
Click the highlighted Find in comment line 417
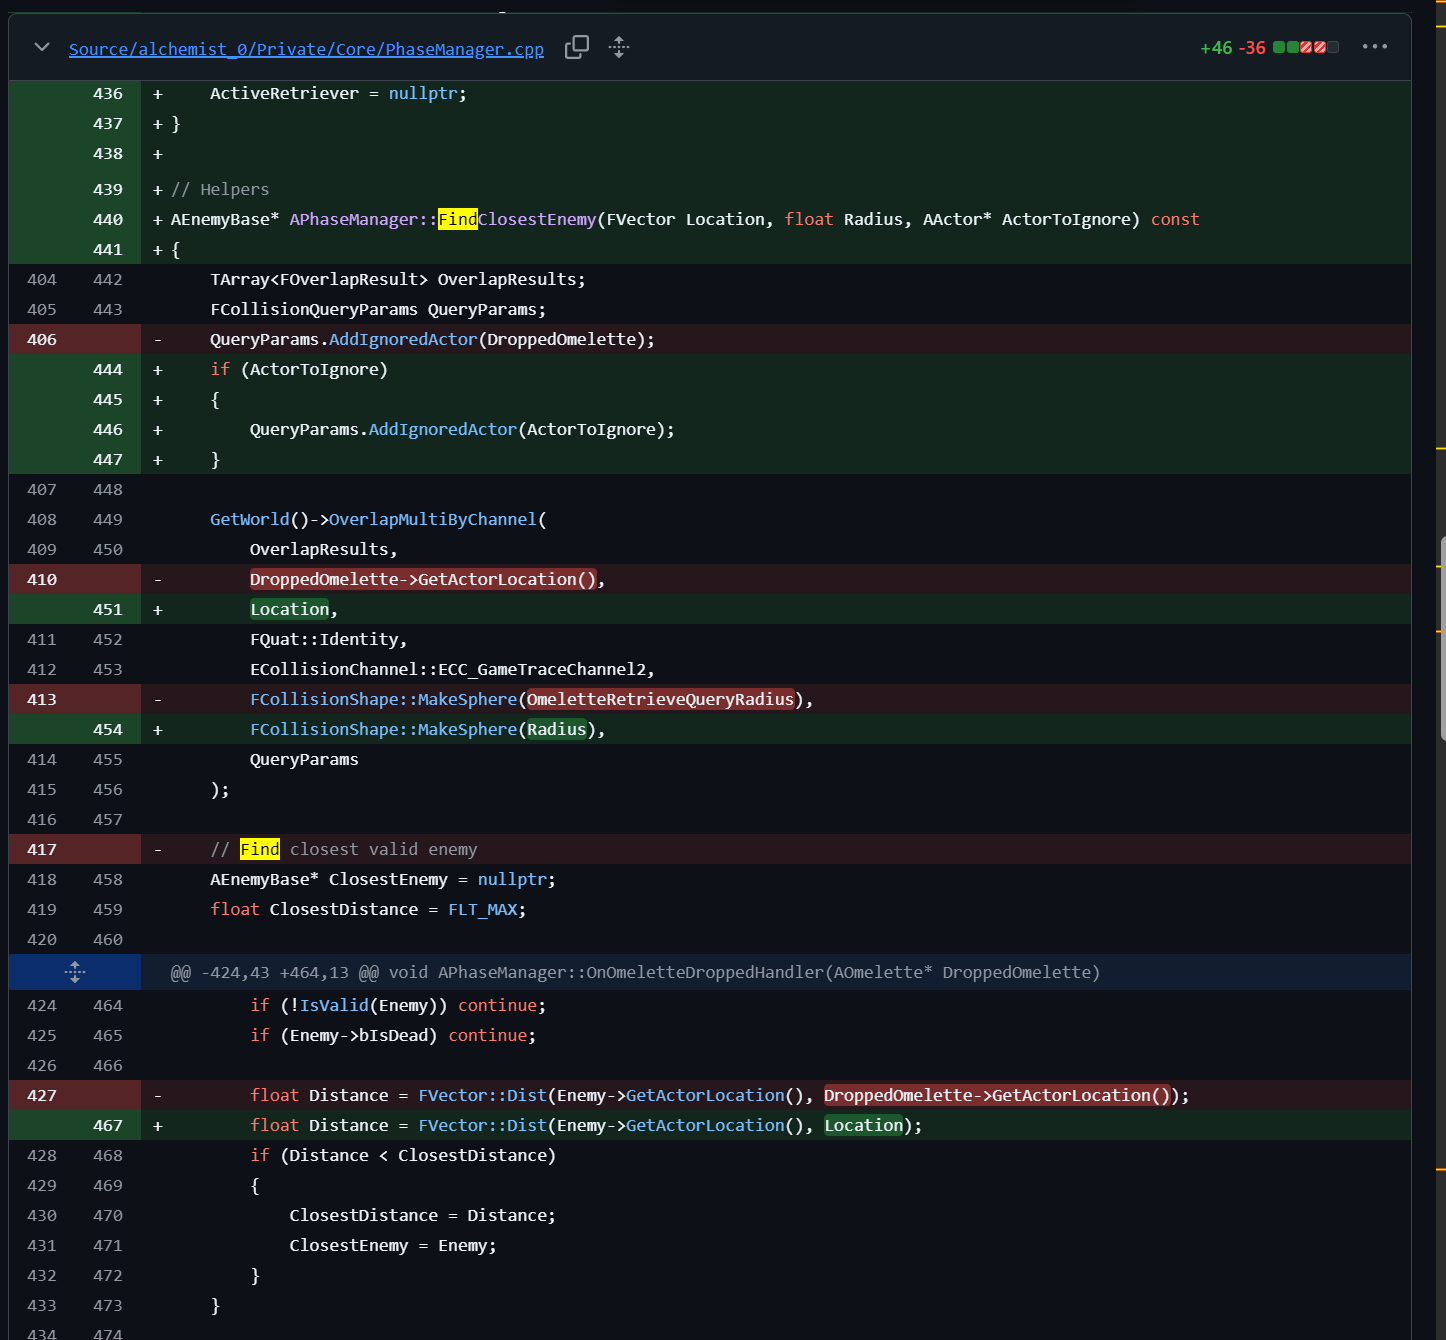pyautogui.click(x=260, y=849)
